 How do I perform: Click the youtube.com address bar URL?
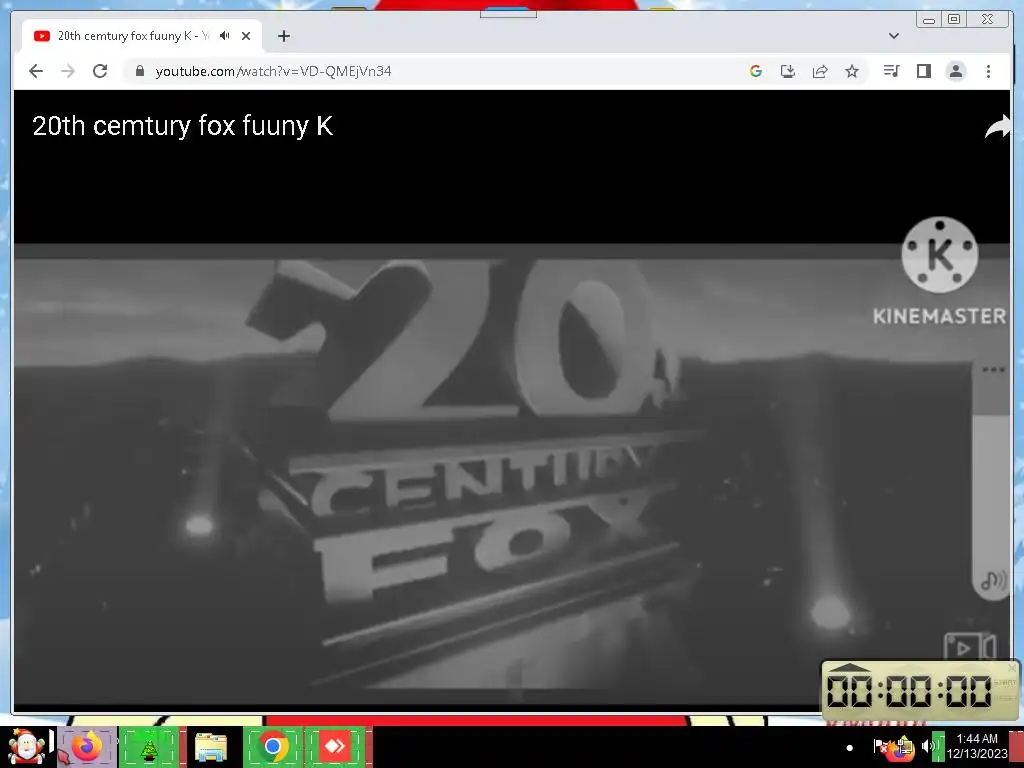[273, 71]
